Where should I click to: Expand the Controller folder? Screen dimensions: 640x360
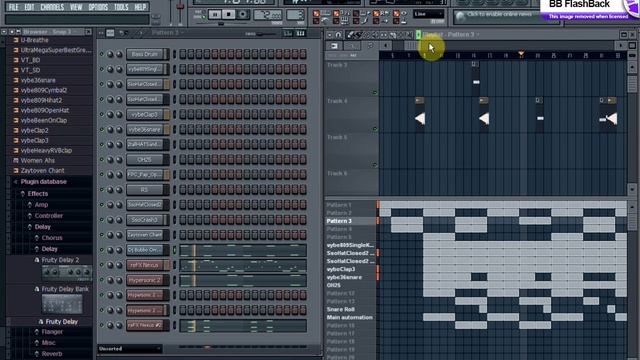(x=30, y=216)
